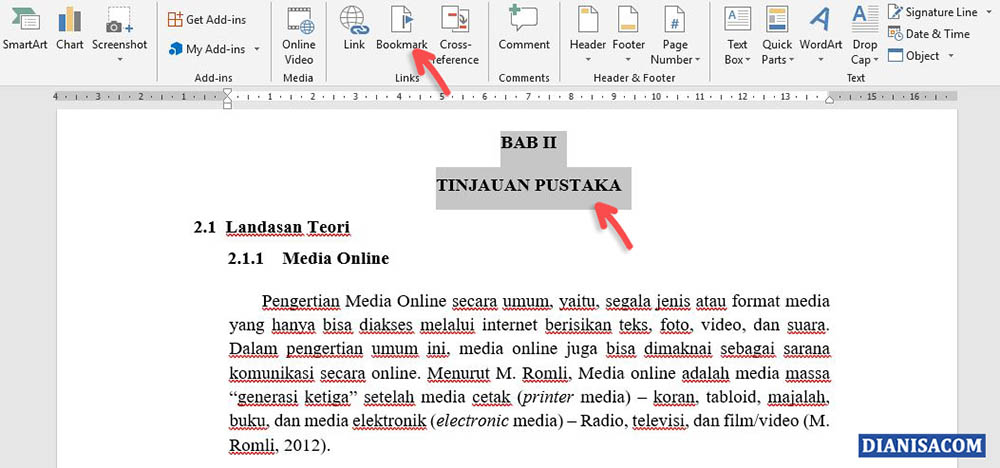Open Quick Parts gallery
Image resolution: width=1000 pixels, height=468 pixels.
(777, 36)
